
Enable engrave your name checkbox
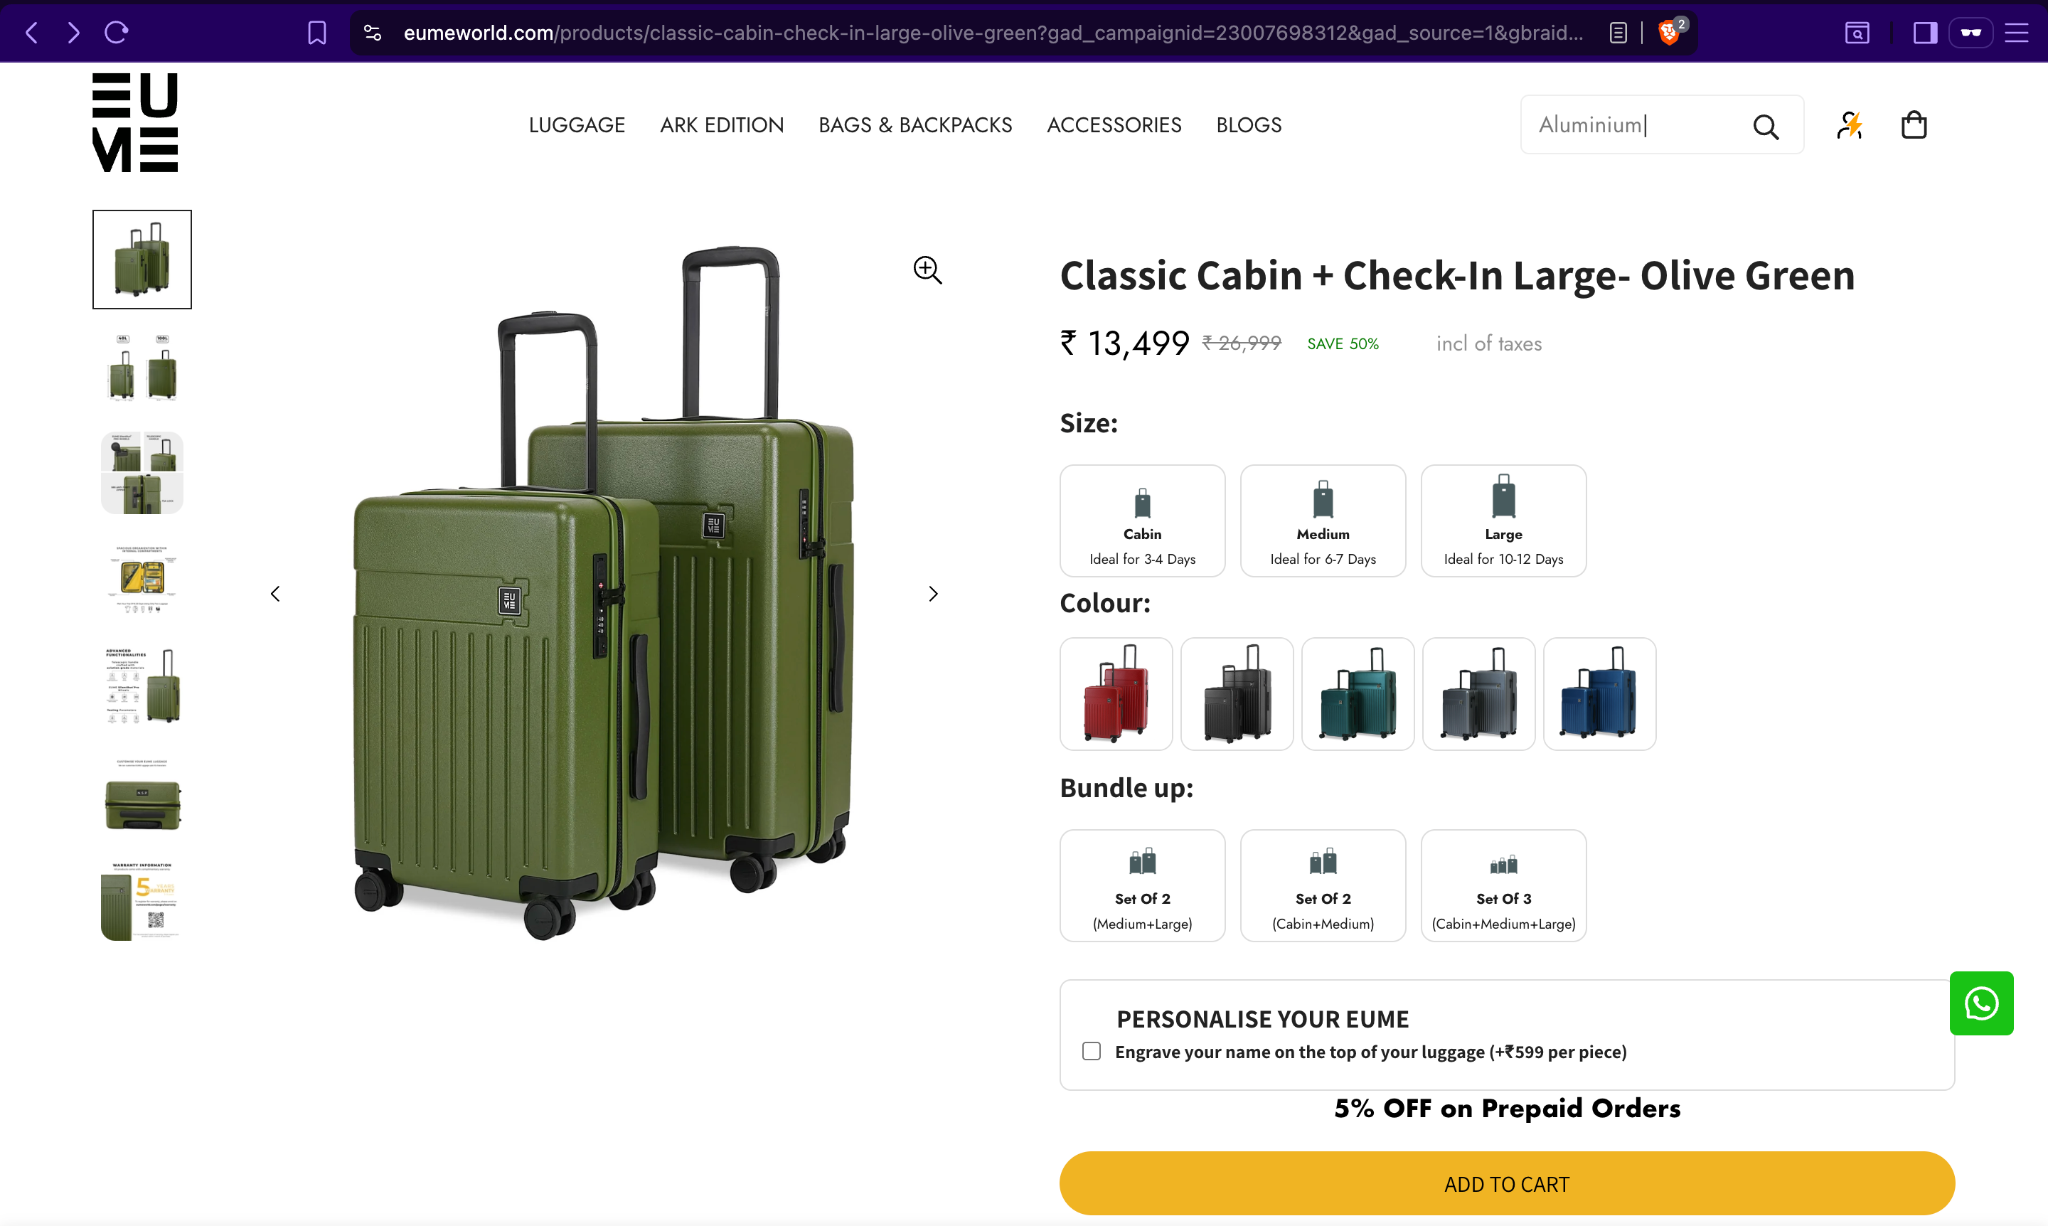tap(1091, 1051)
